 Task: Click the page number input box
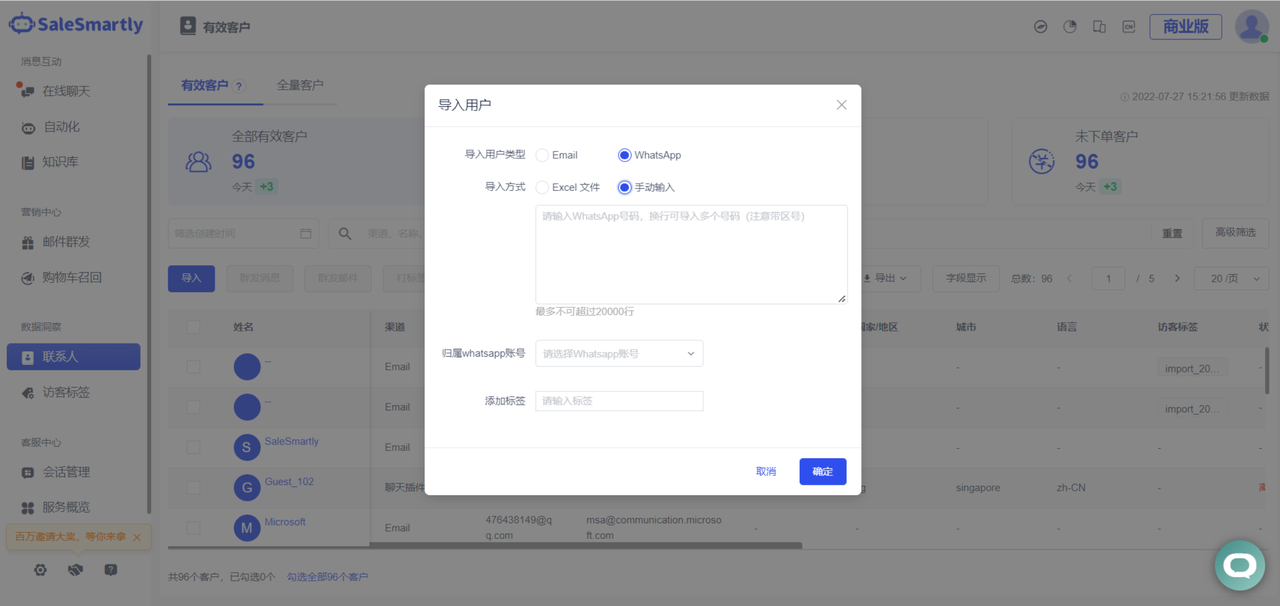pos(1108,279)
